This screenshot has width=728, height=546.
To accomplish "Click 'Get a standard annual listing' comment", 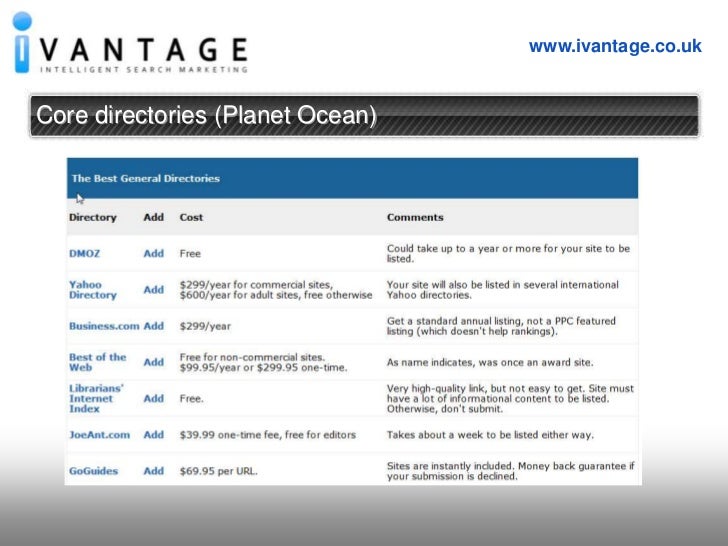I will pyautogui.click(x=501, y=326).
